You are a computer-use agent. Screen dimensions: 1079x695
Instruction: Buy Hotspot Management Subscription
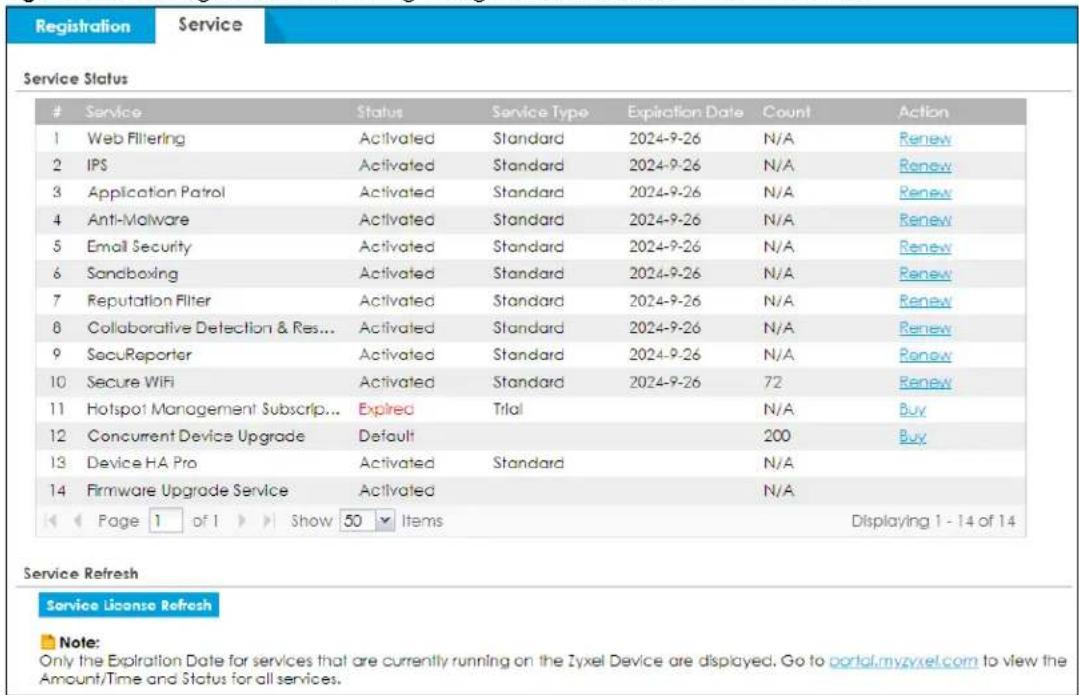[x=912, y=409]
